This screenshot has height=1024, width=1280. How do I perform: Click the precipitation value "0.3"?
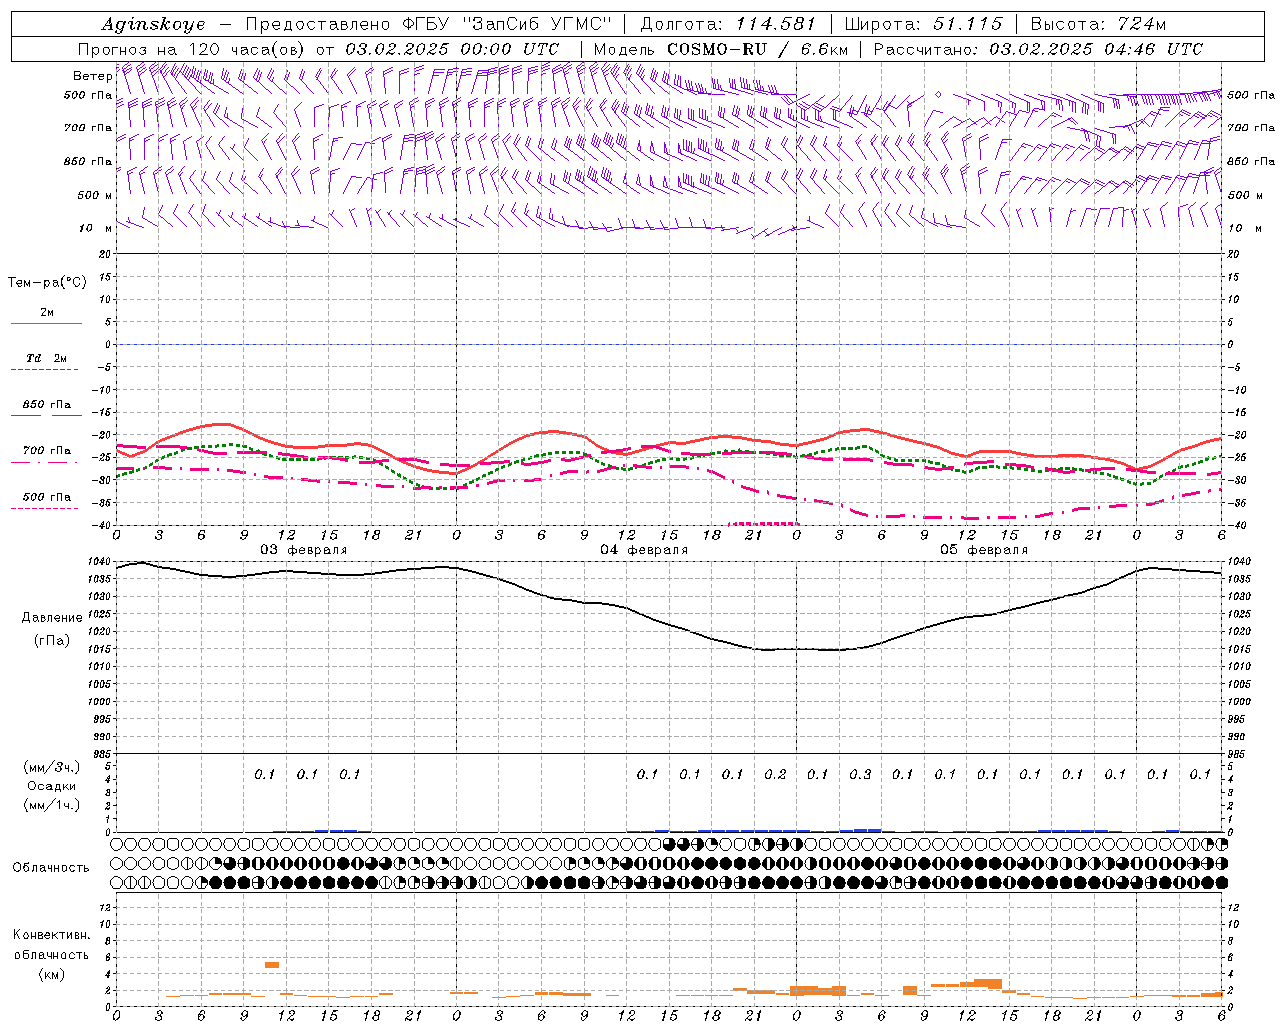(860, 774)
